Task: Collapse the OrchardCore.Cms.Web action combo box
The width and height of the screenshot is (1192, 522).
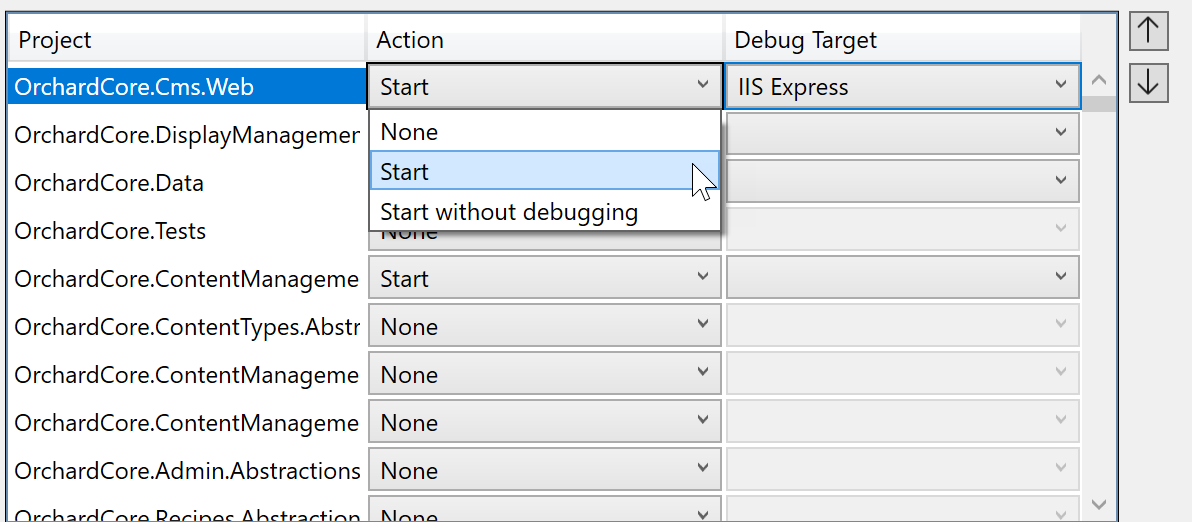Action: click(x=544, y=87)
